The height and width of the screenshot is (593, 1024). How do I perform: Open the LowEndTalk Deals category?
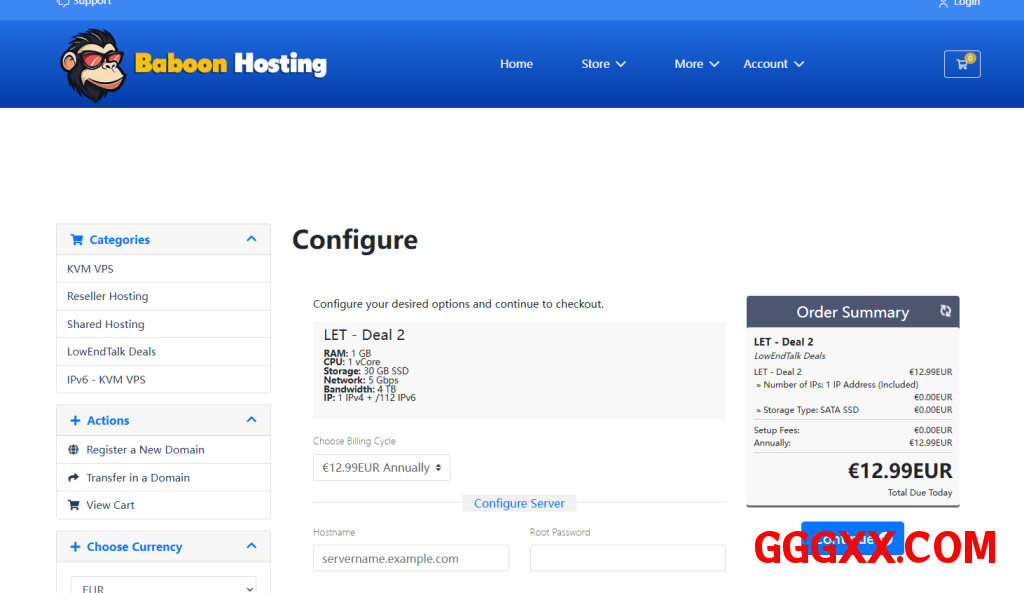(x=111, y=352)
